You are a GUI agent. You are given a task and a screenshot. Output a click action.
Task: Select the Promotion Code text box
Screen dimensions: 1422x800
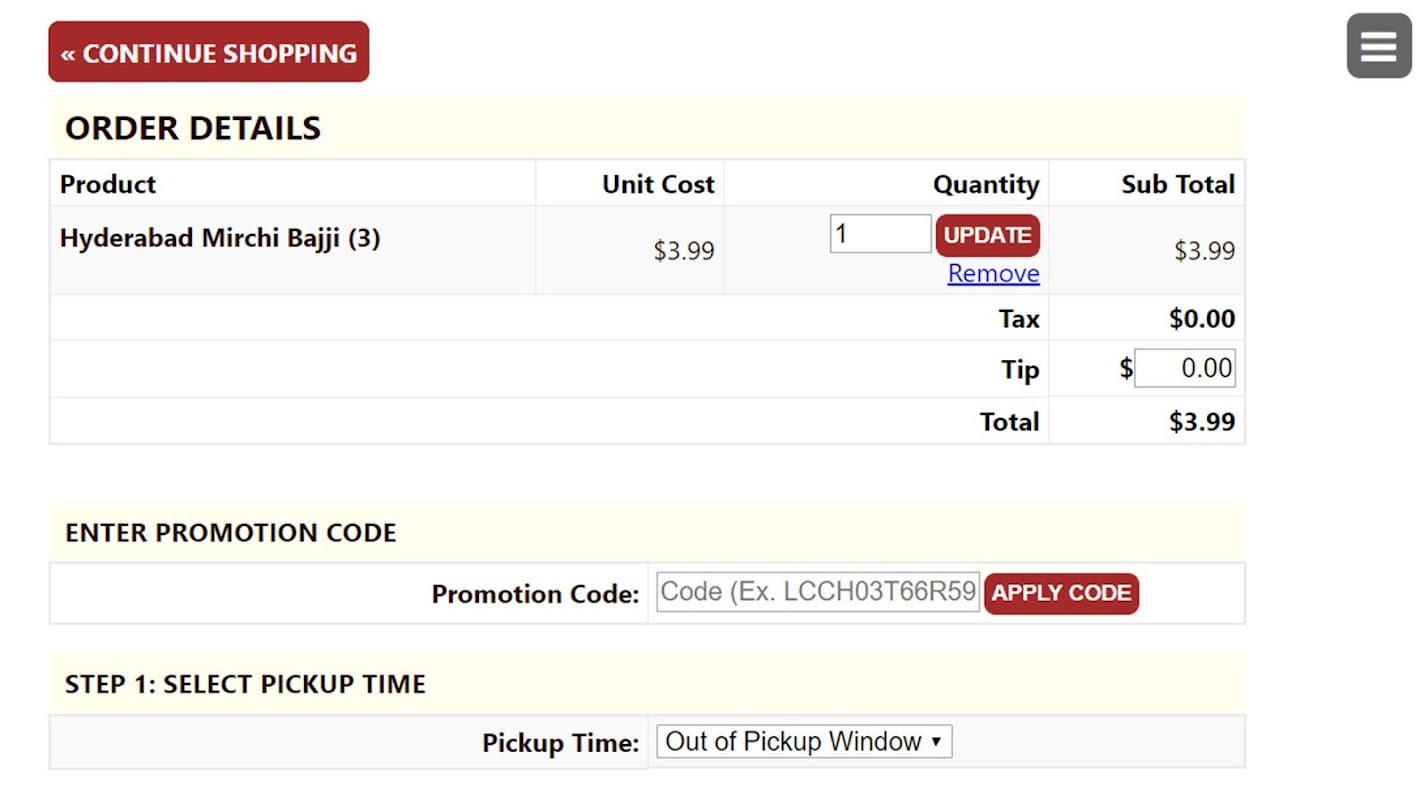click(x=818, y=592)
